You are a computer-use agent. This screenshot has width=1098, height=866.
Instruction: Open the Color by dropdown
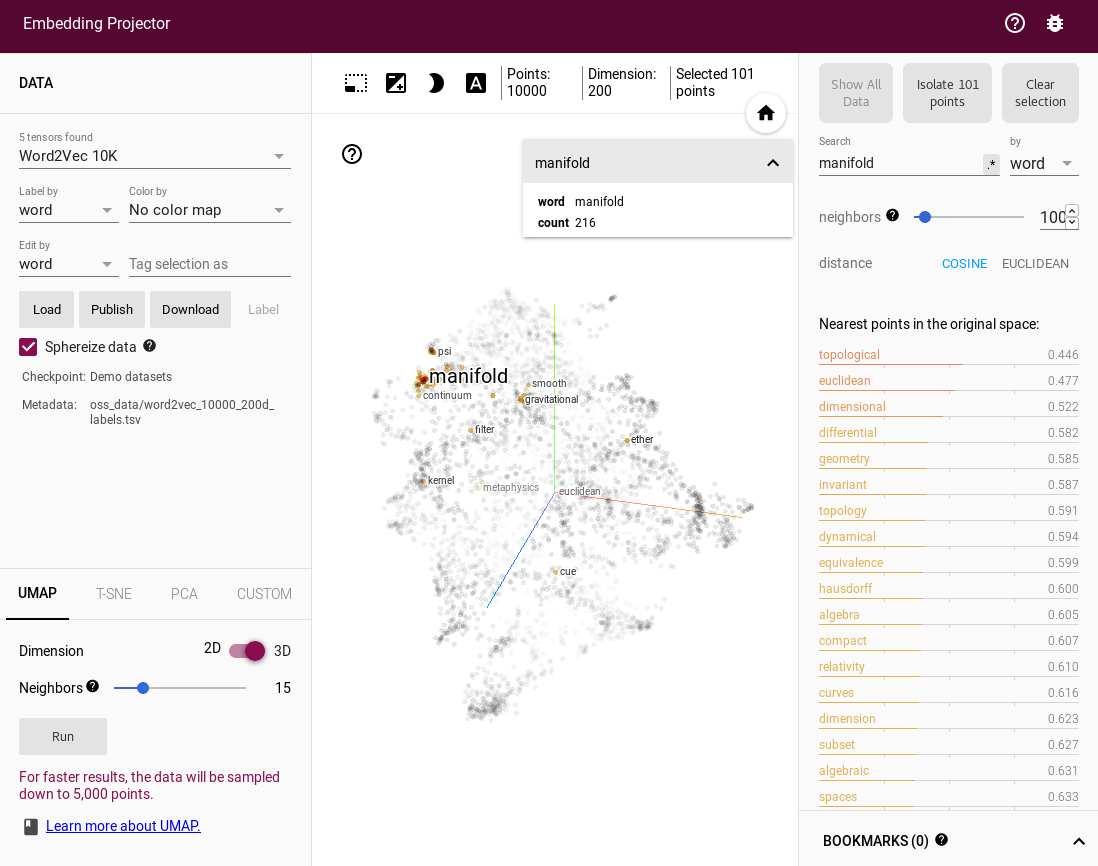[209, 210]
